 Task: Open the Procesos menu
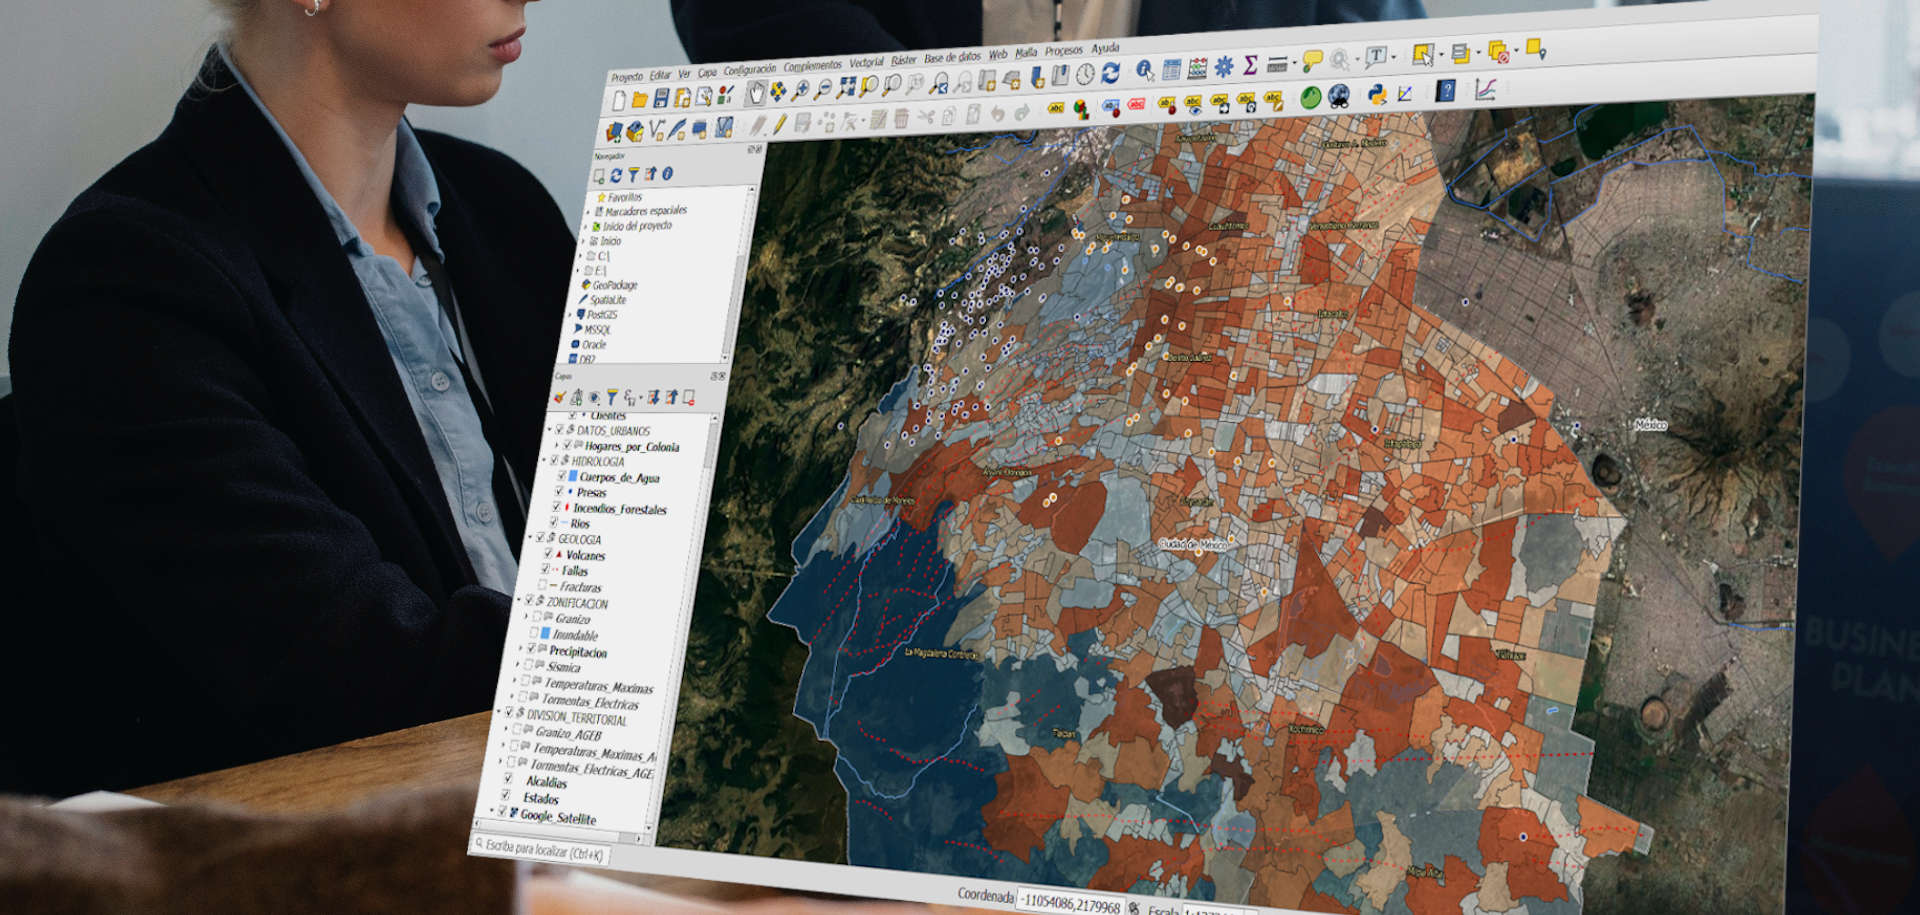coord(1064,51)
